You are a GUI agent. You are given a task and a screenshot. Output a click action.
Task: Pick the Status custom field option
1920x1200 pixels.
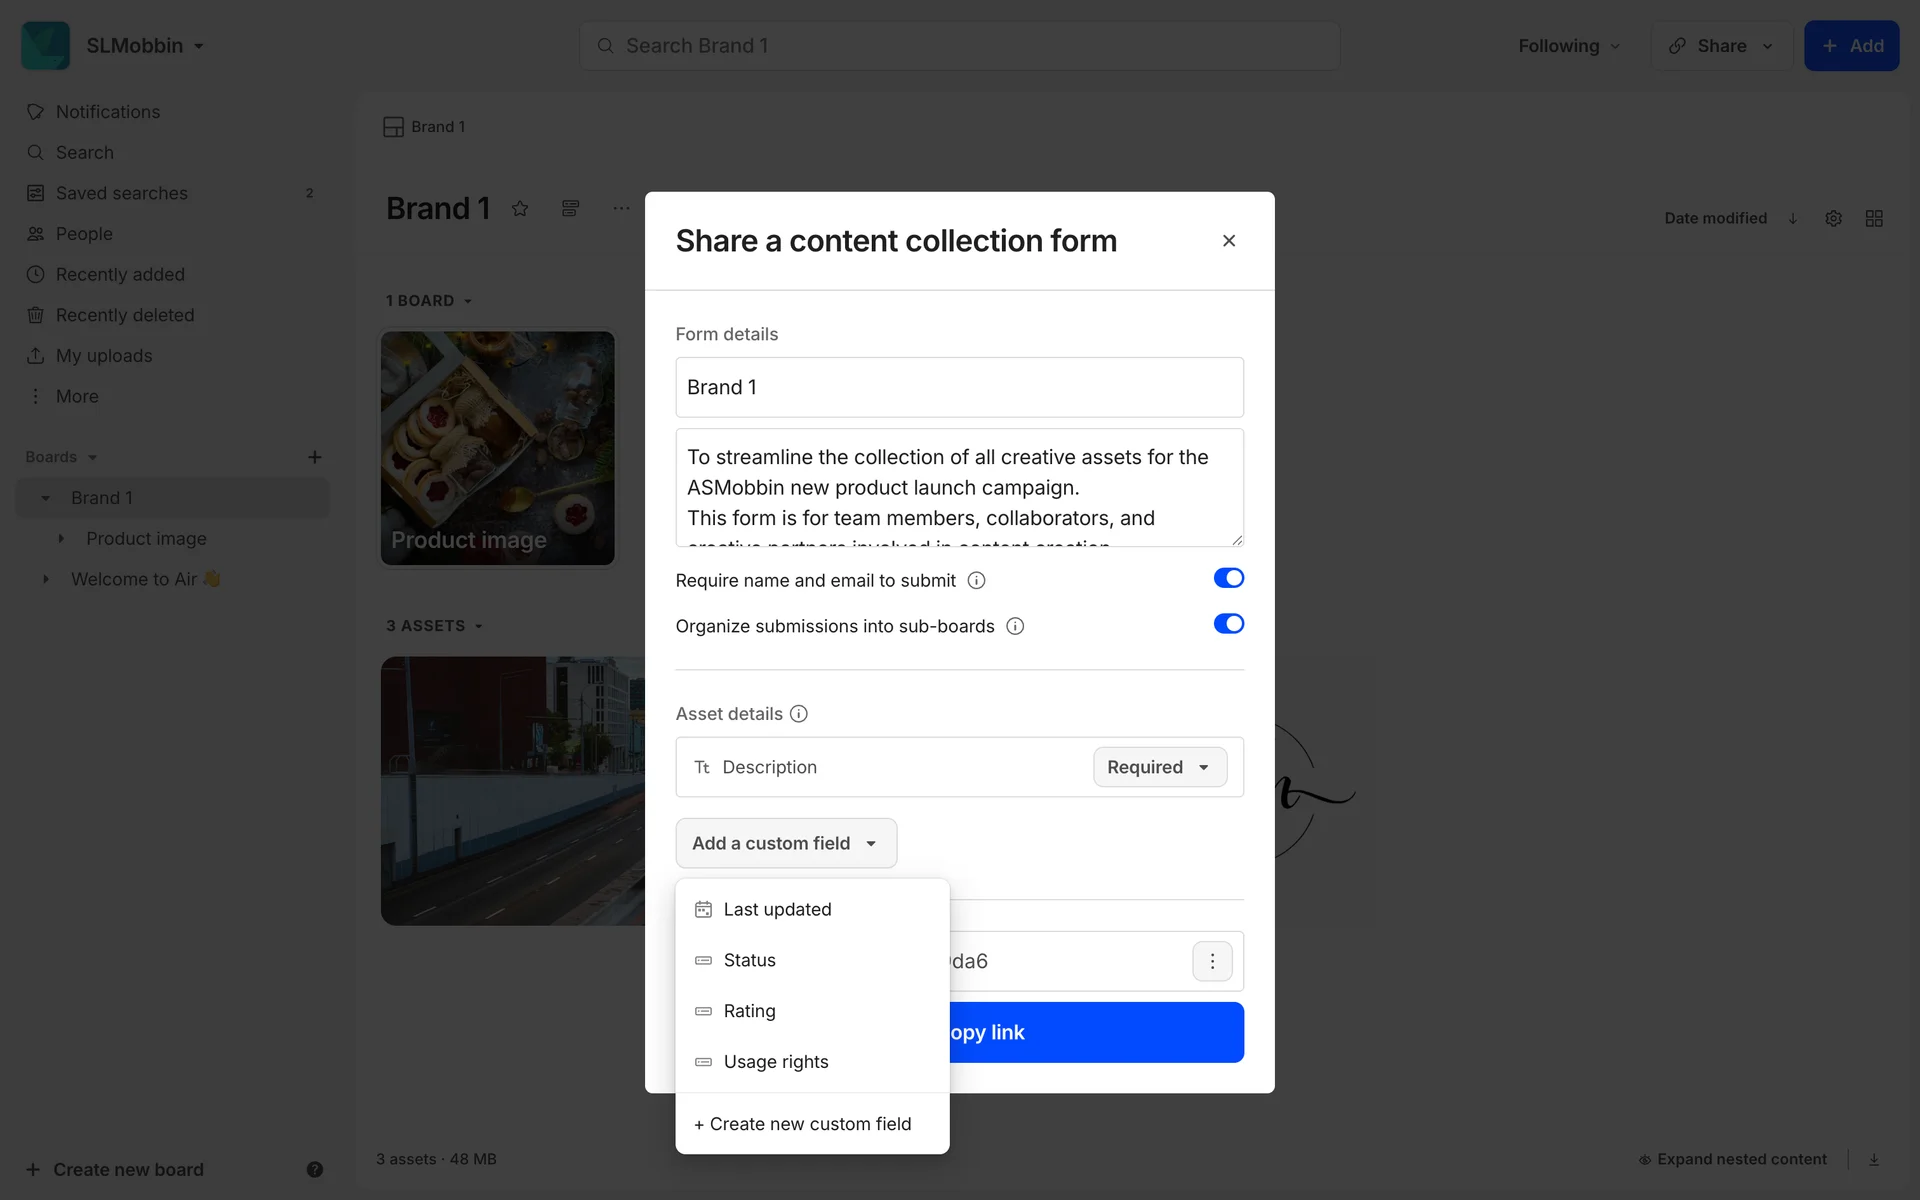click(x=749, y=960)
